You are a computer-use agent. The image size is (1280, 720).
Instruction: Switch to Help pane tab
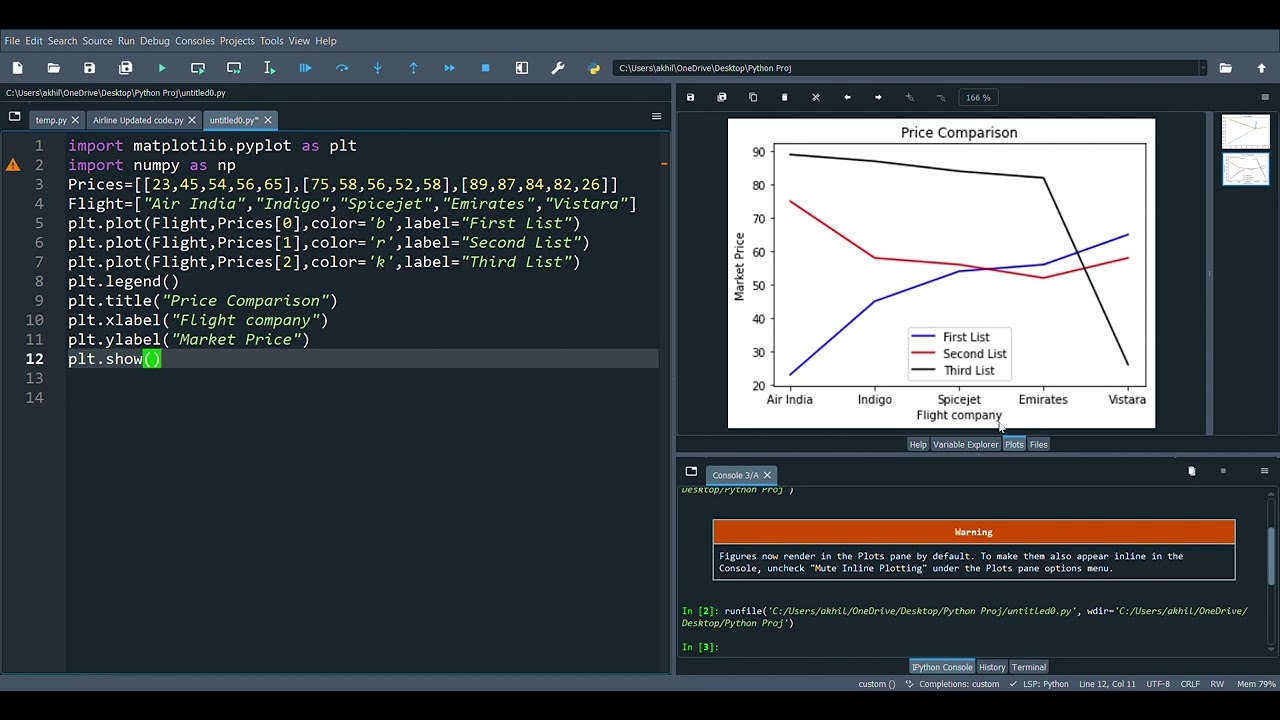918,445
